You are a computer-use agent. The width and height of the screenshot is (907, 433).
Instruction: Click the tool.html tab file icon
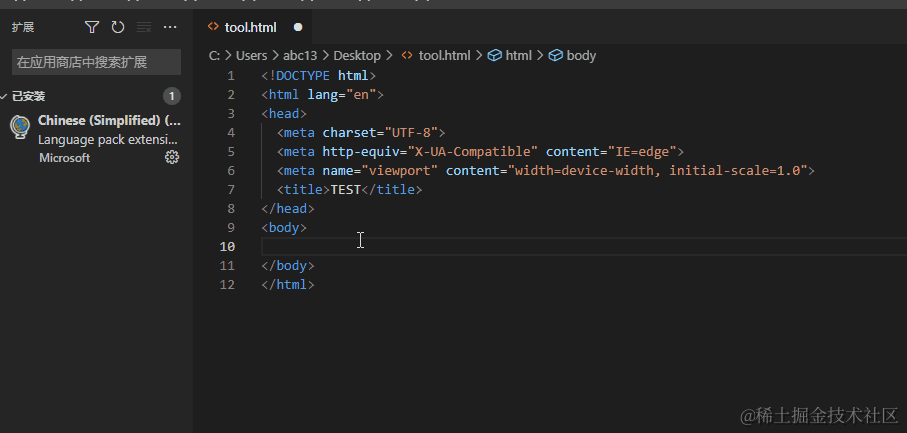[213, 27]
